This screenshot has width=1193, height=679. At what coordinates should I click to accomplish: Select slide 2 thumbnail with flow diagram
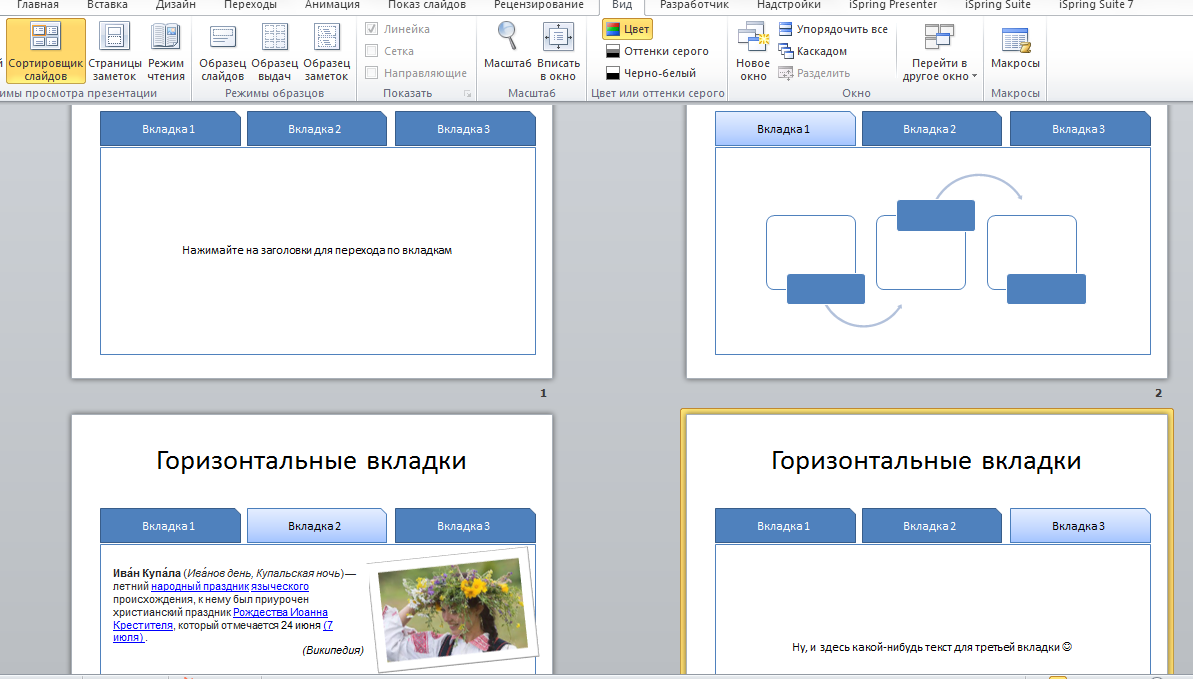pyautogui.click(x=927, y=241)
